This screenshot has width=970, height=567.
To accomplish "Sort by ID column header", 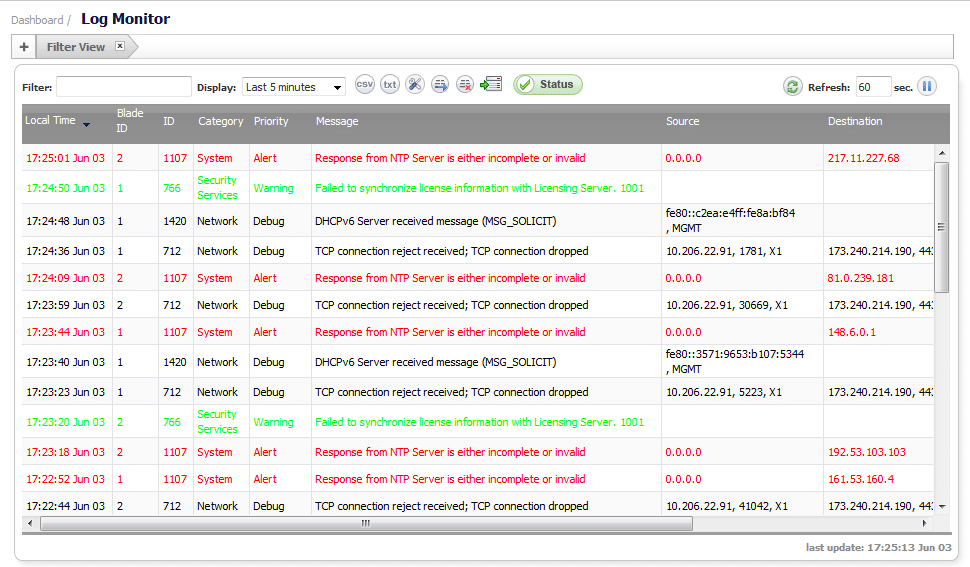I will click(x=169, y=121).
